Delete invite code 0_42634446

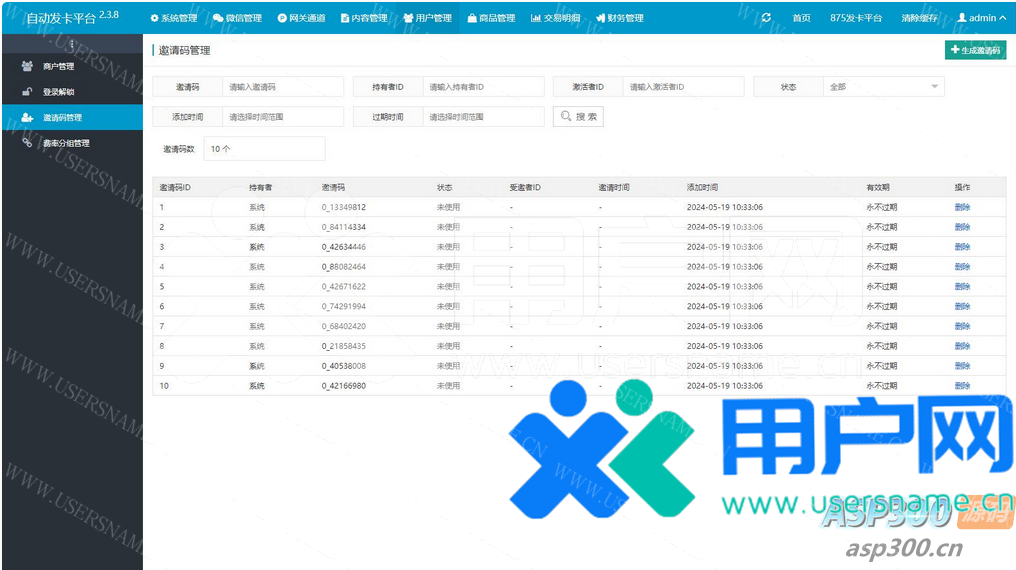(962, 247)
